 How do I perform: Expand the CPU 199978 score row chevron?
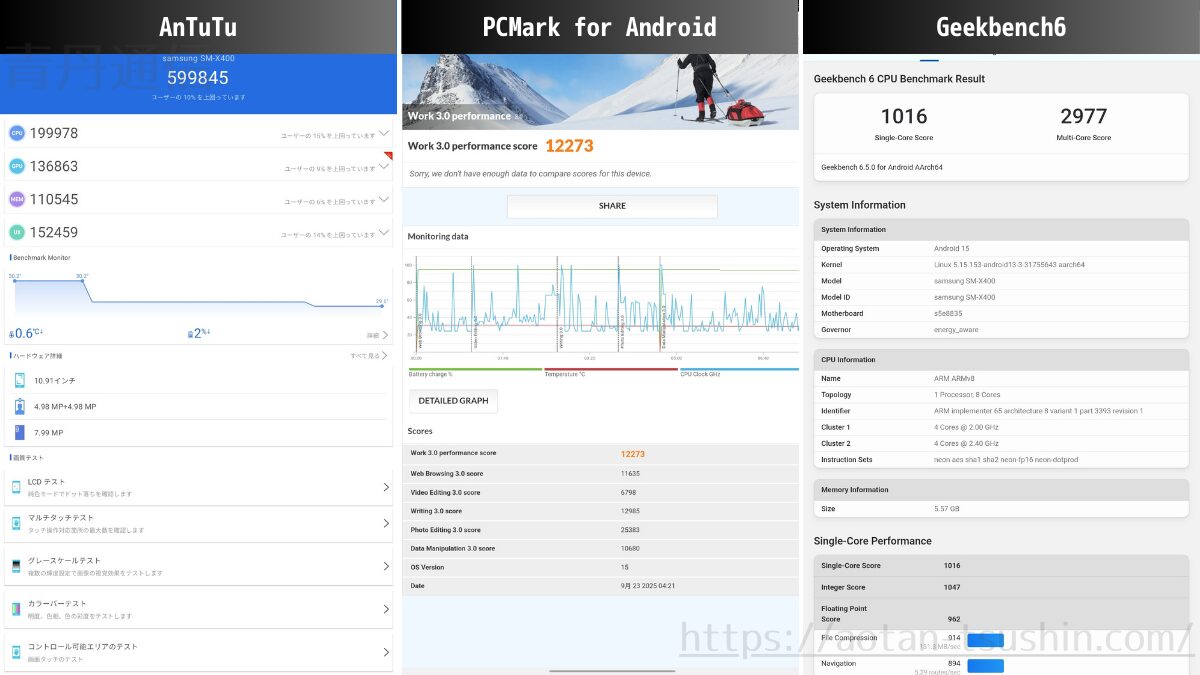[x=383, y=132]
